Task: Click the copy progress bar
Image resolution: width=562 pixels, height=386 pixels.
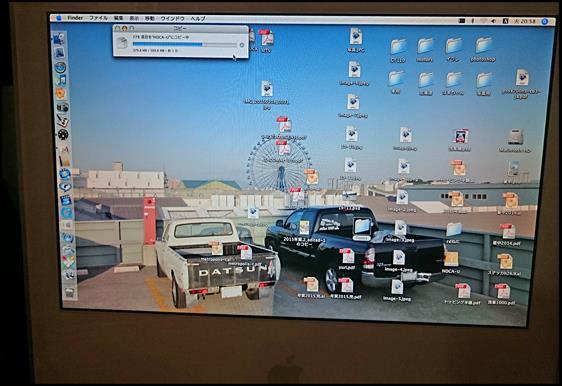Action: click(184, 44)
